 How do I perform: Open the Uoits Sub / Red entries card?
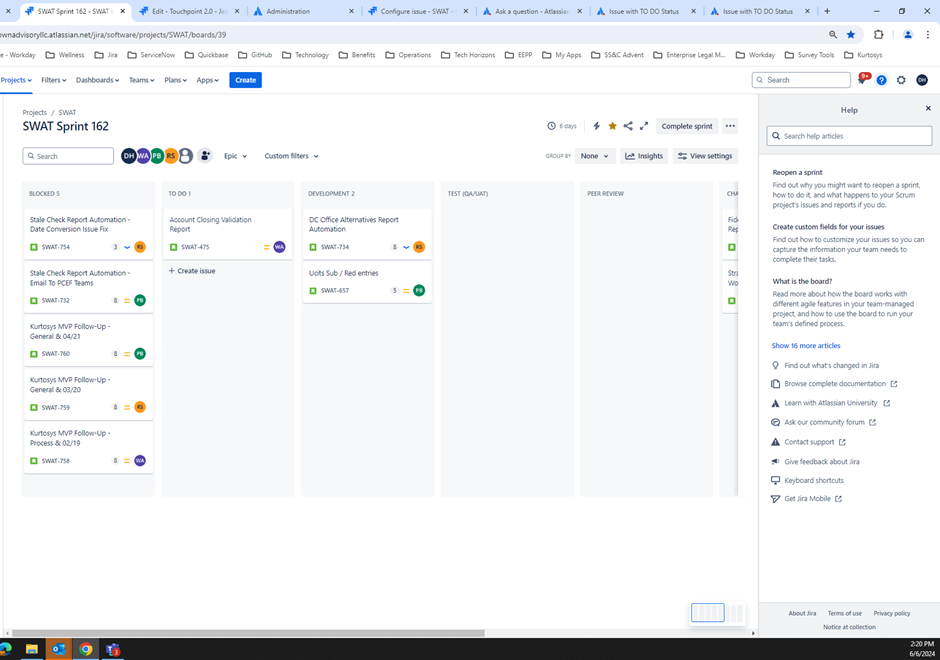[367, 281]
